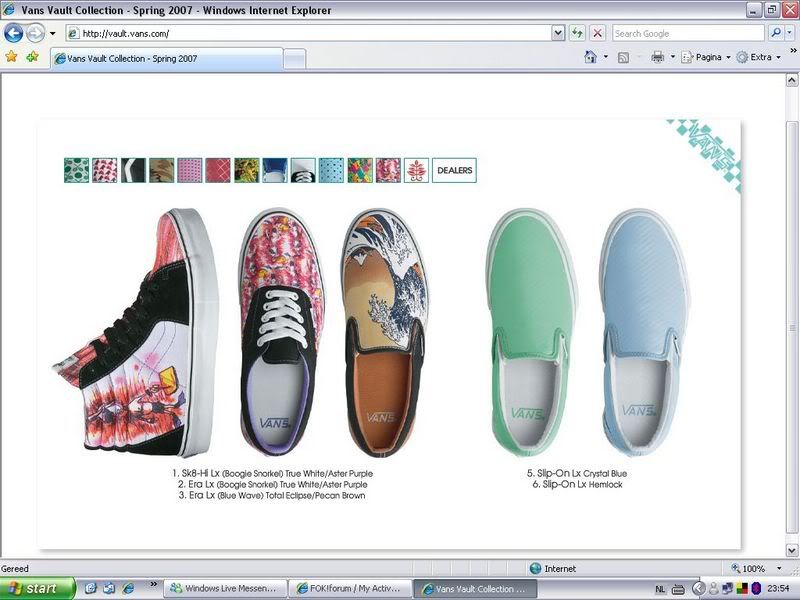Click the red tree emblem icon
Screen dimensions: 800x600
(x=416, y=170)
